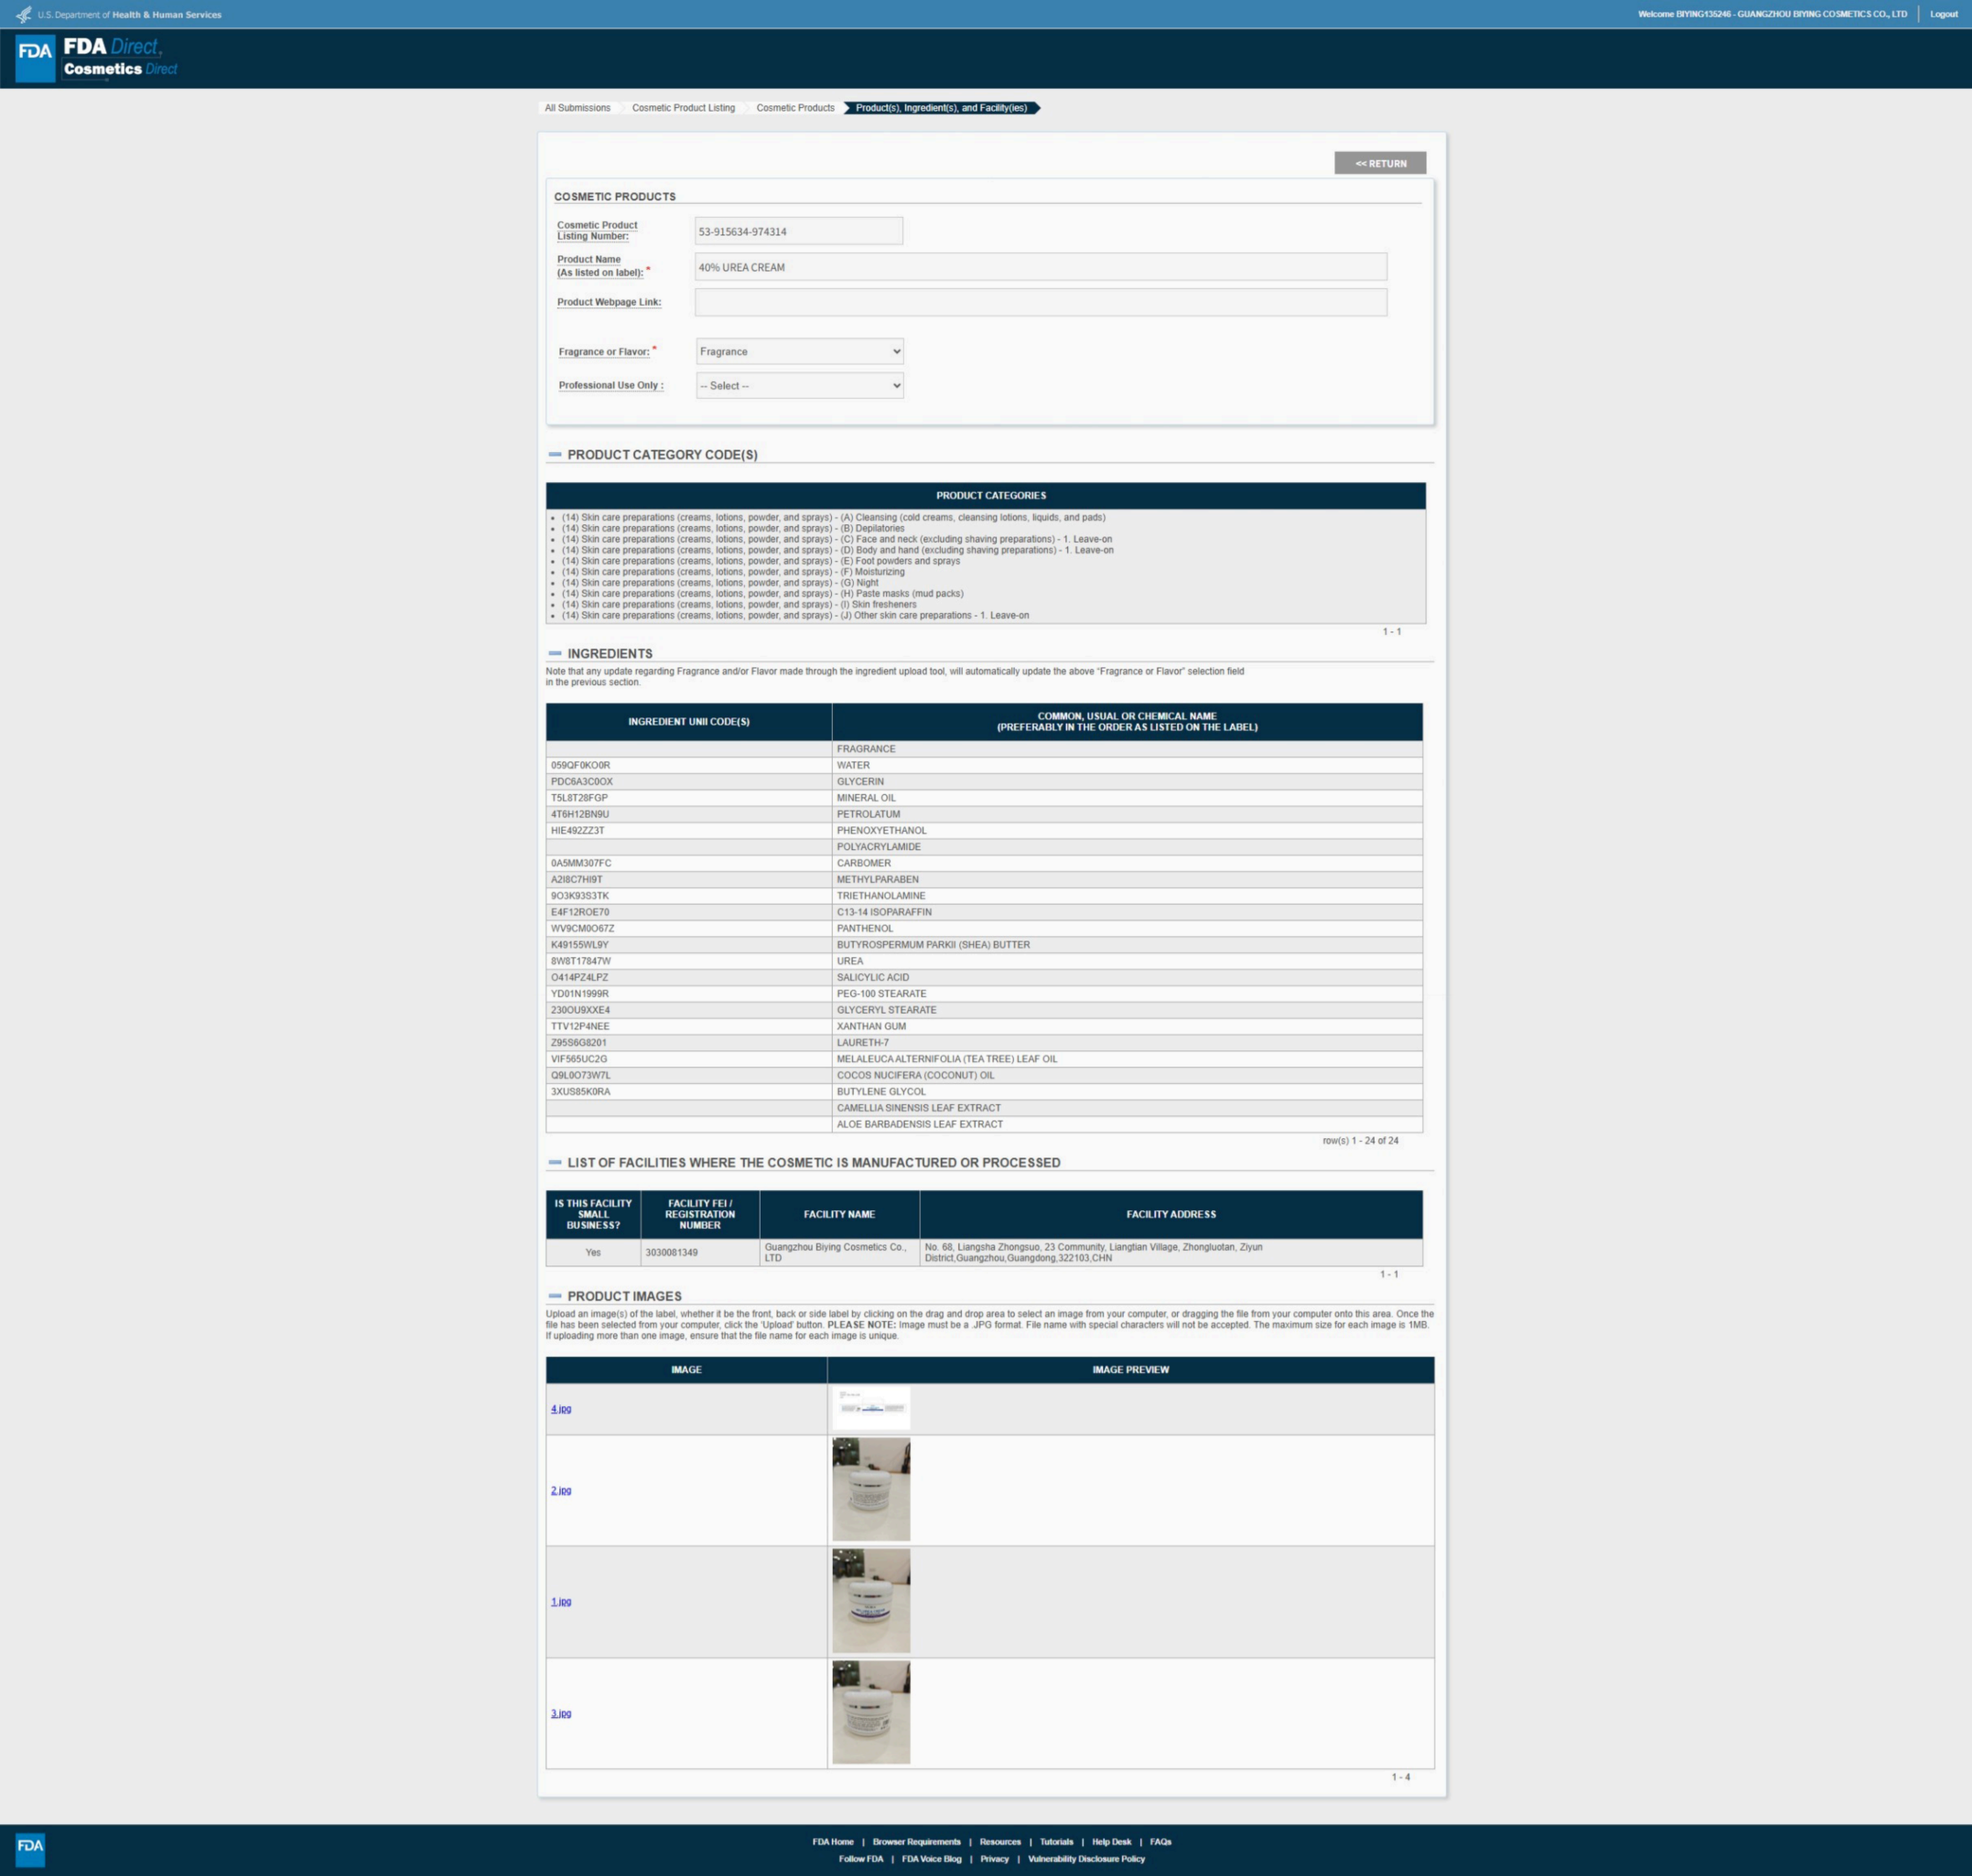Go to Cosmetic Products breadcrumb

795,108
